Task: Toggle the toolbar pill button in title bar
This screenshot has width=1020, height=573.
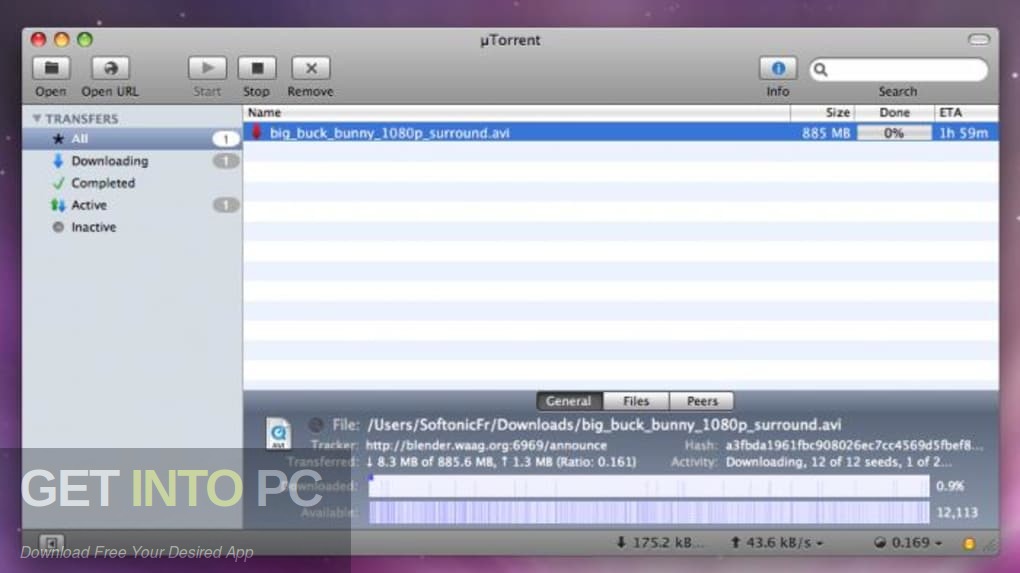Action: [978, 40]
